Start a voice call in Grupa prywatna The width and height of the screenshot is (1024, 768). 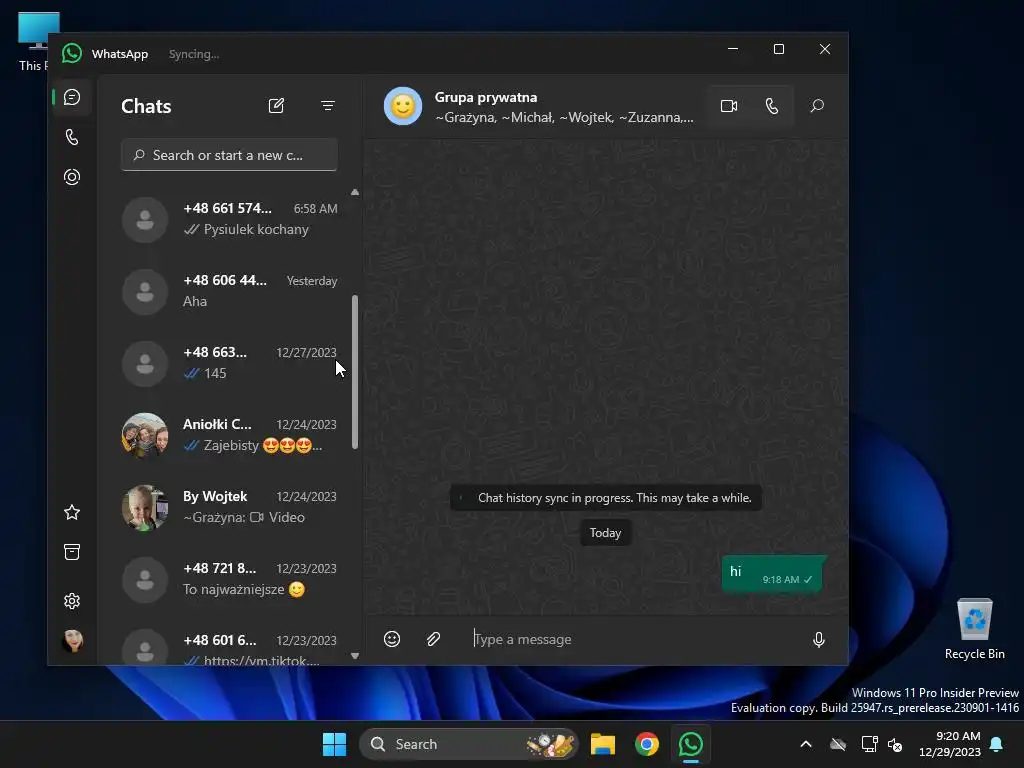(x=772, y=106)
